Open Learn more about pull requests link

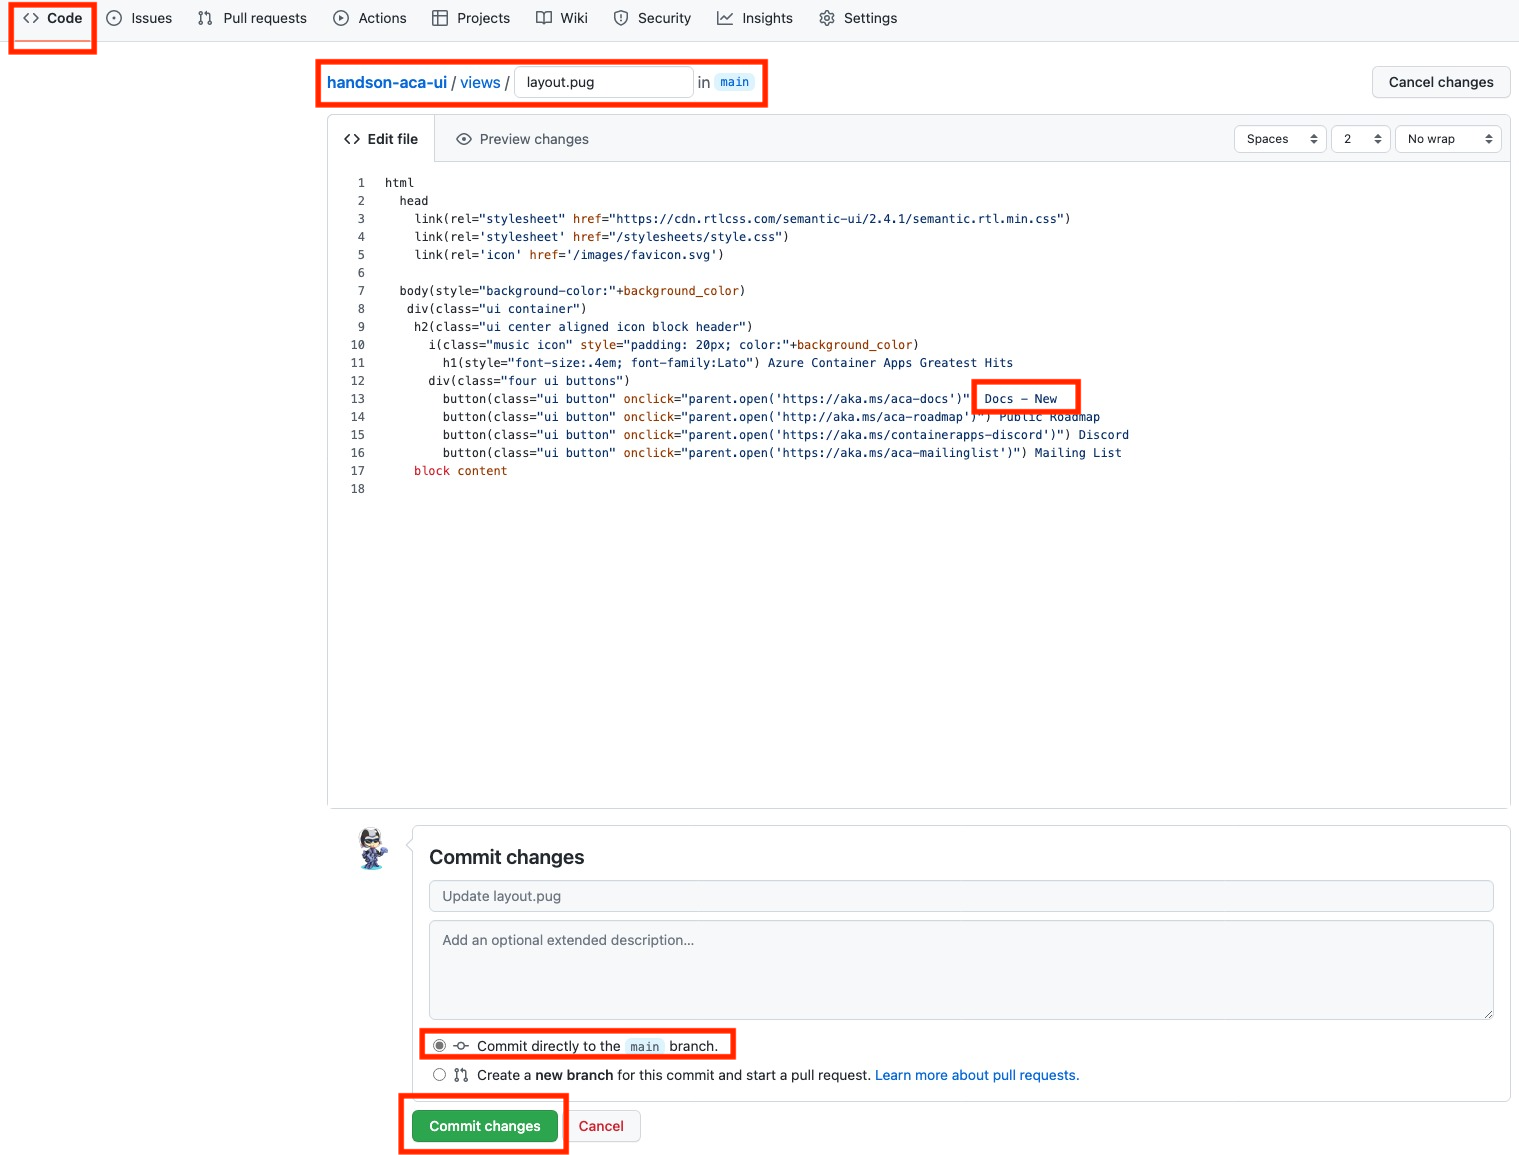click(x=977, y=1075)
